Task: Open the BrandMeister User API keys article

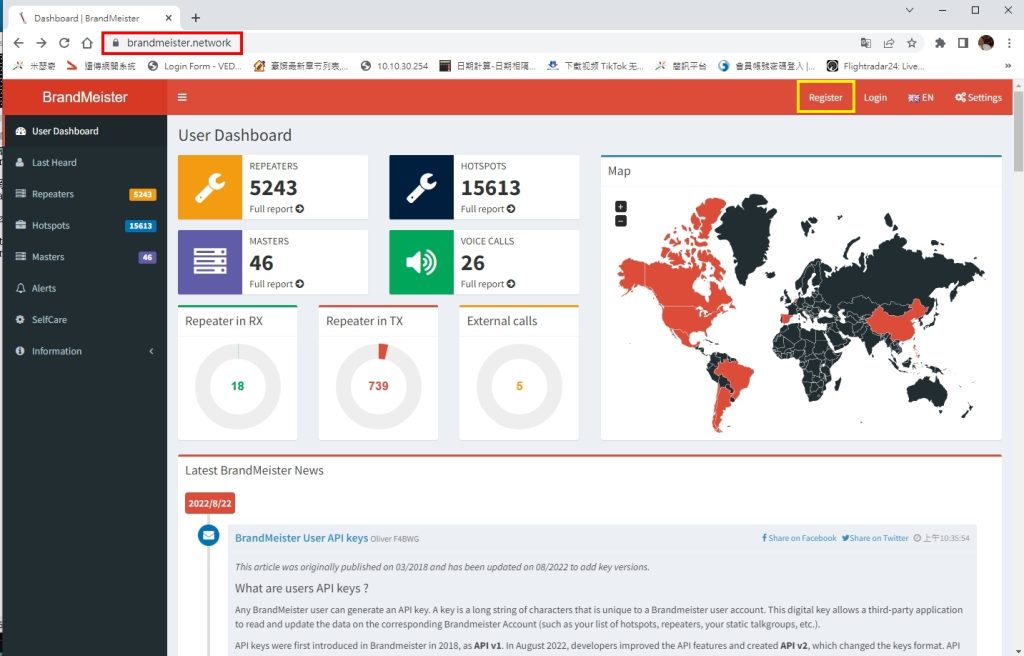Action: 301,538
